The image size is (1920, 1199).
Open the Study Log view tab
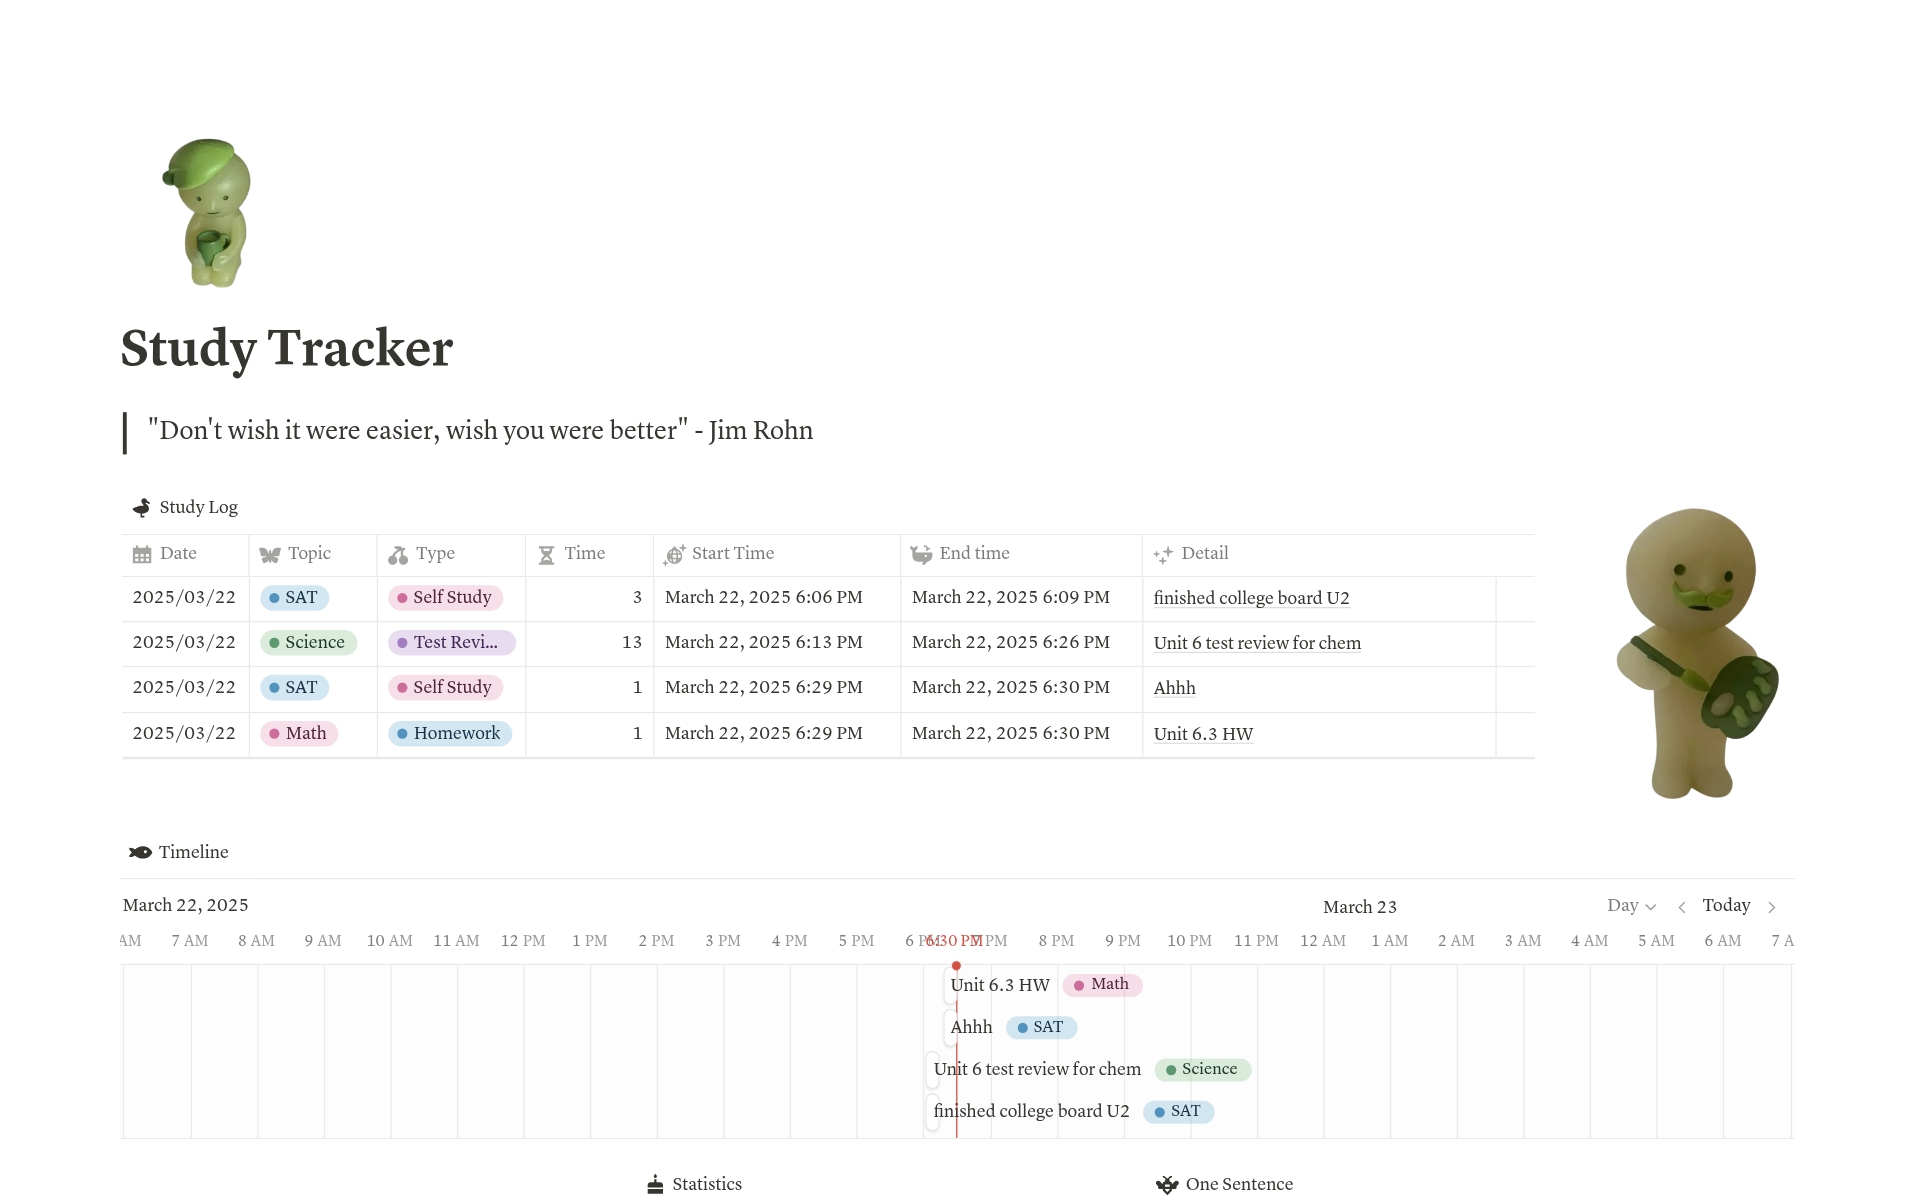[x=198, y=507]
